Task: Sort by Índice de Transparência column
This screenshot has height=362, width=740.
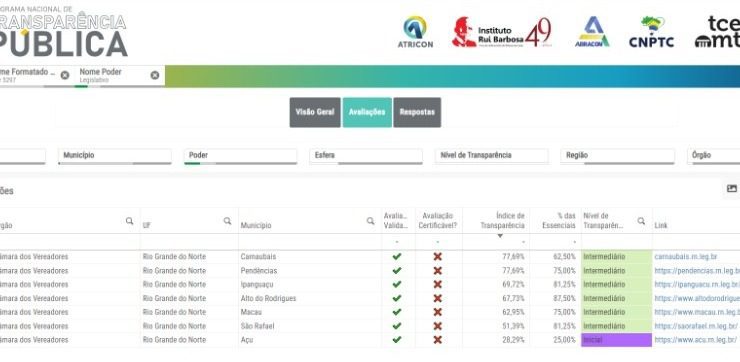Action: tap(503, 221)
